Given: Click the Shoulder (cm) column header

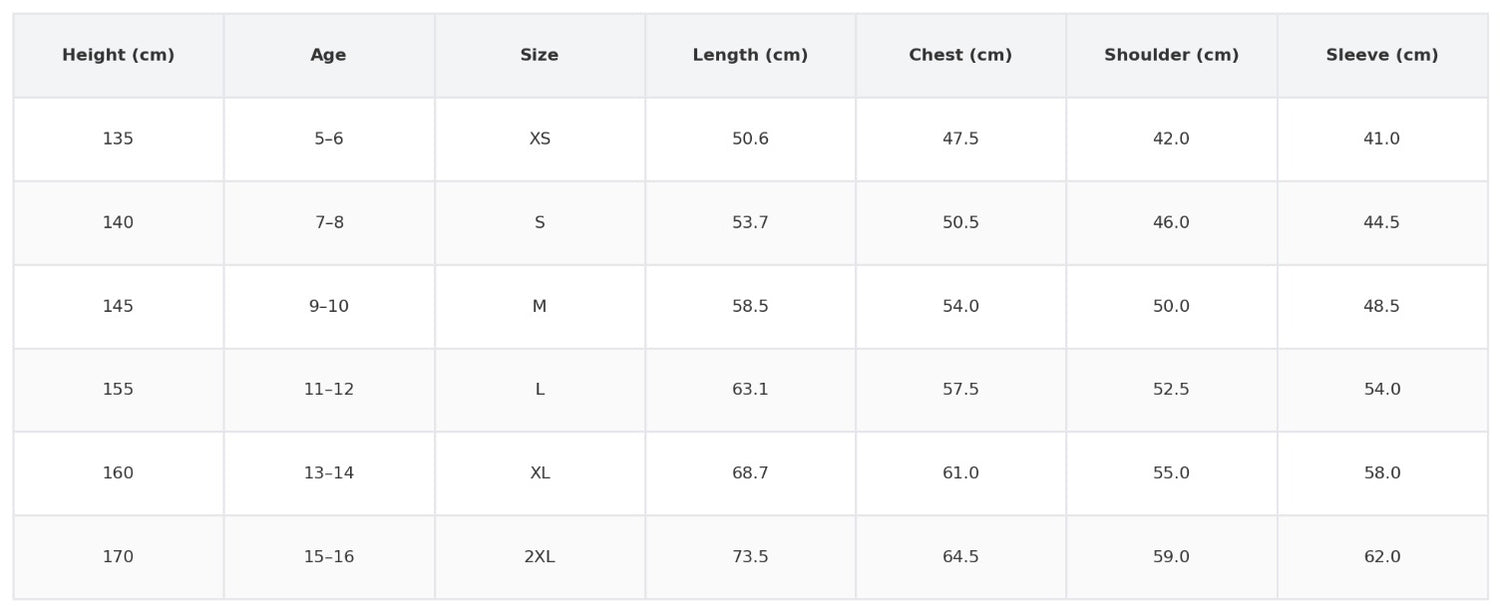Looking at the screenshot, I should pos(1172,56).
